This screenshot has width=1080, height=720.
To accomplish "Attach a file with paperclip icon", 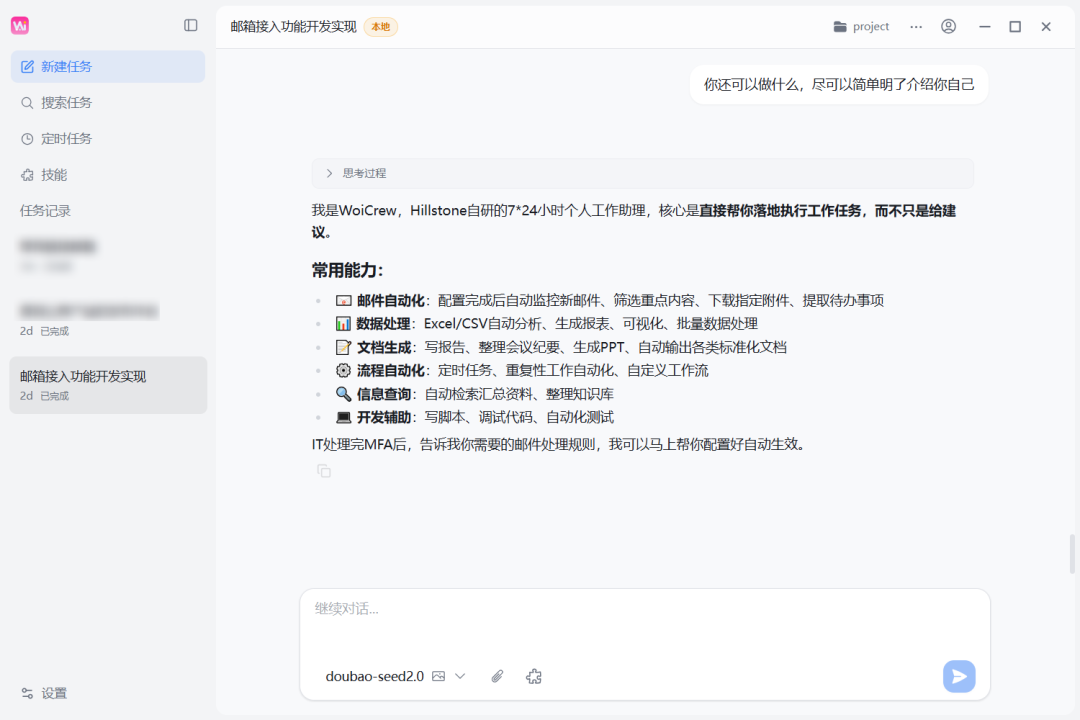I will pyautogui.click(x=497, y=677).
